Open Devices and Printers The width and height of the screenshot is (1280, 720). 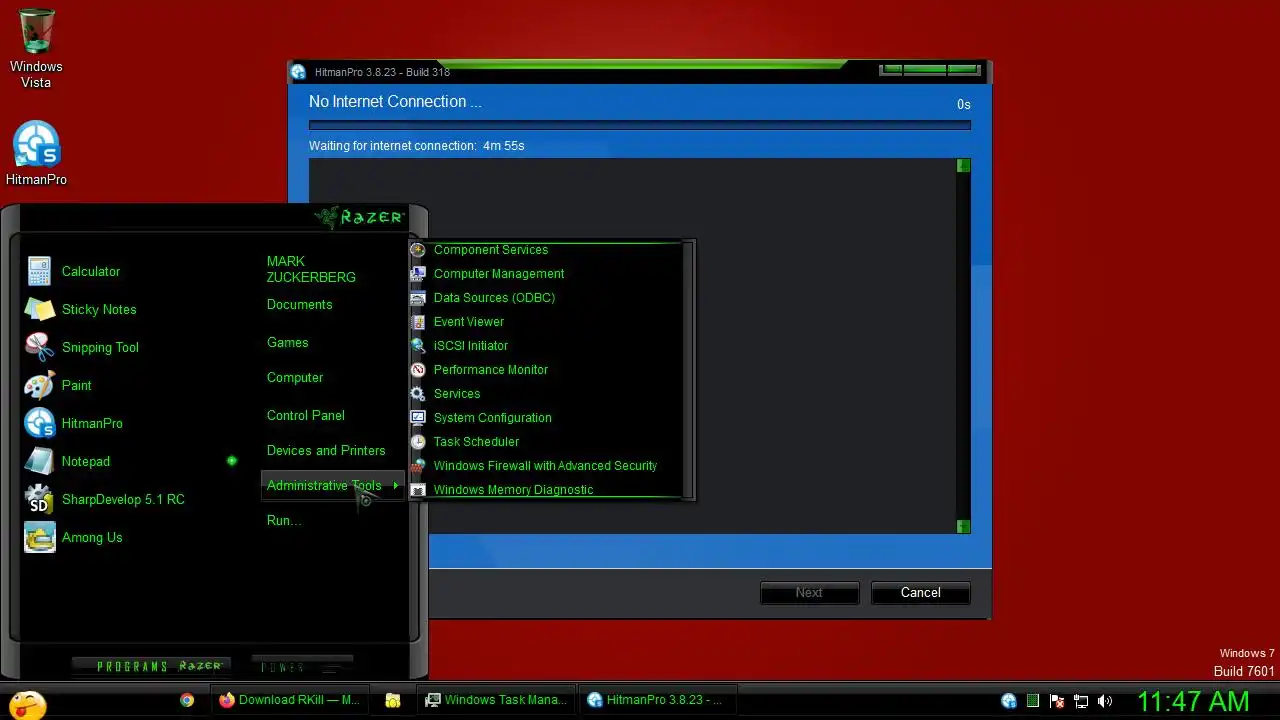[325, 450]
